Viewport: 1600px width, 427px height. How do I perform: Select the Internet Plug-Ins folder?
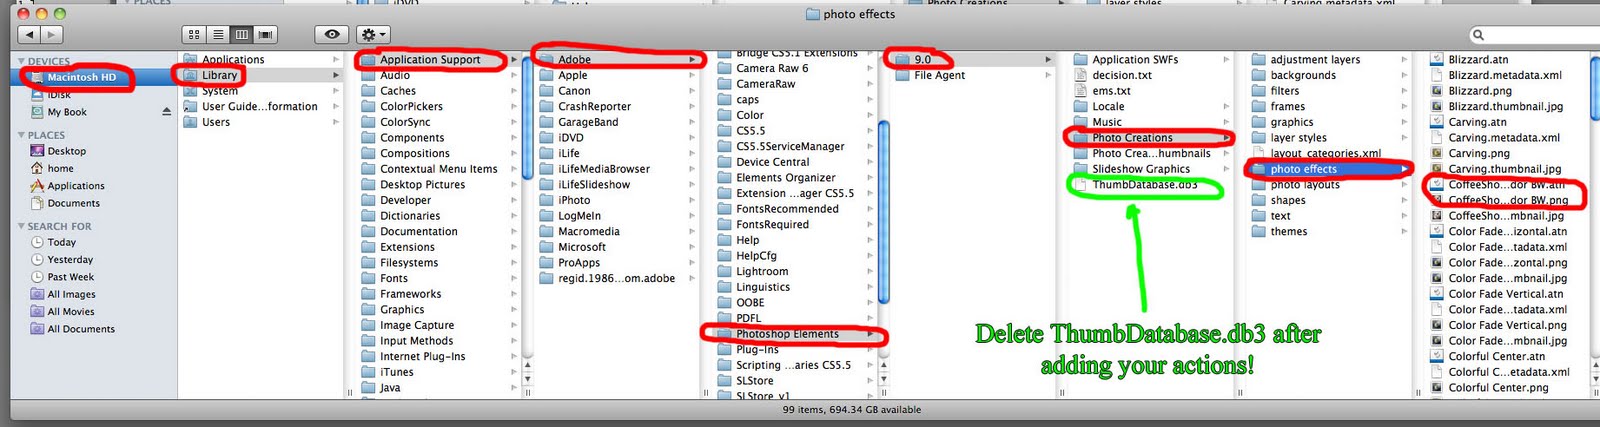tap(422, 356)
